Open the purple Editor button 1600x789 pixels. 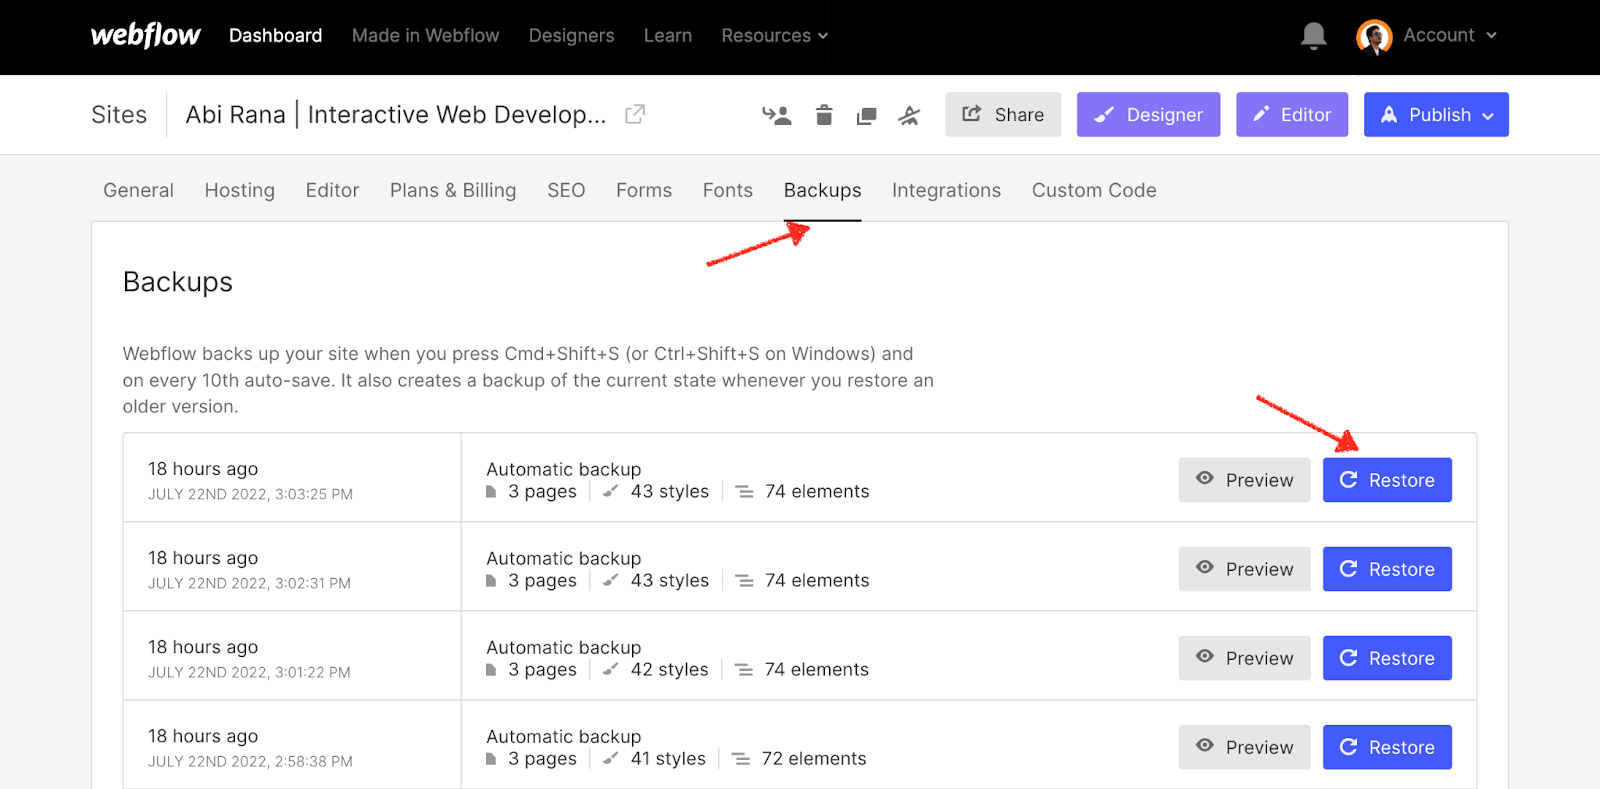point(1292,115)
